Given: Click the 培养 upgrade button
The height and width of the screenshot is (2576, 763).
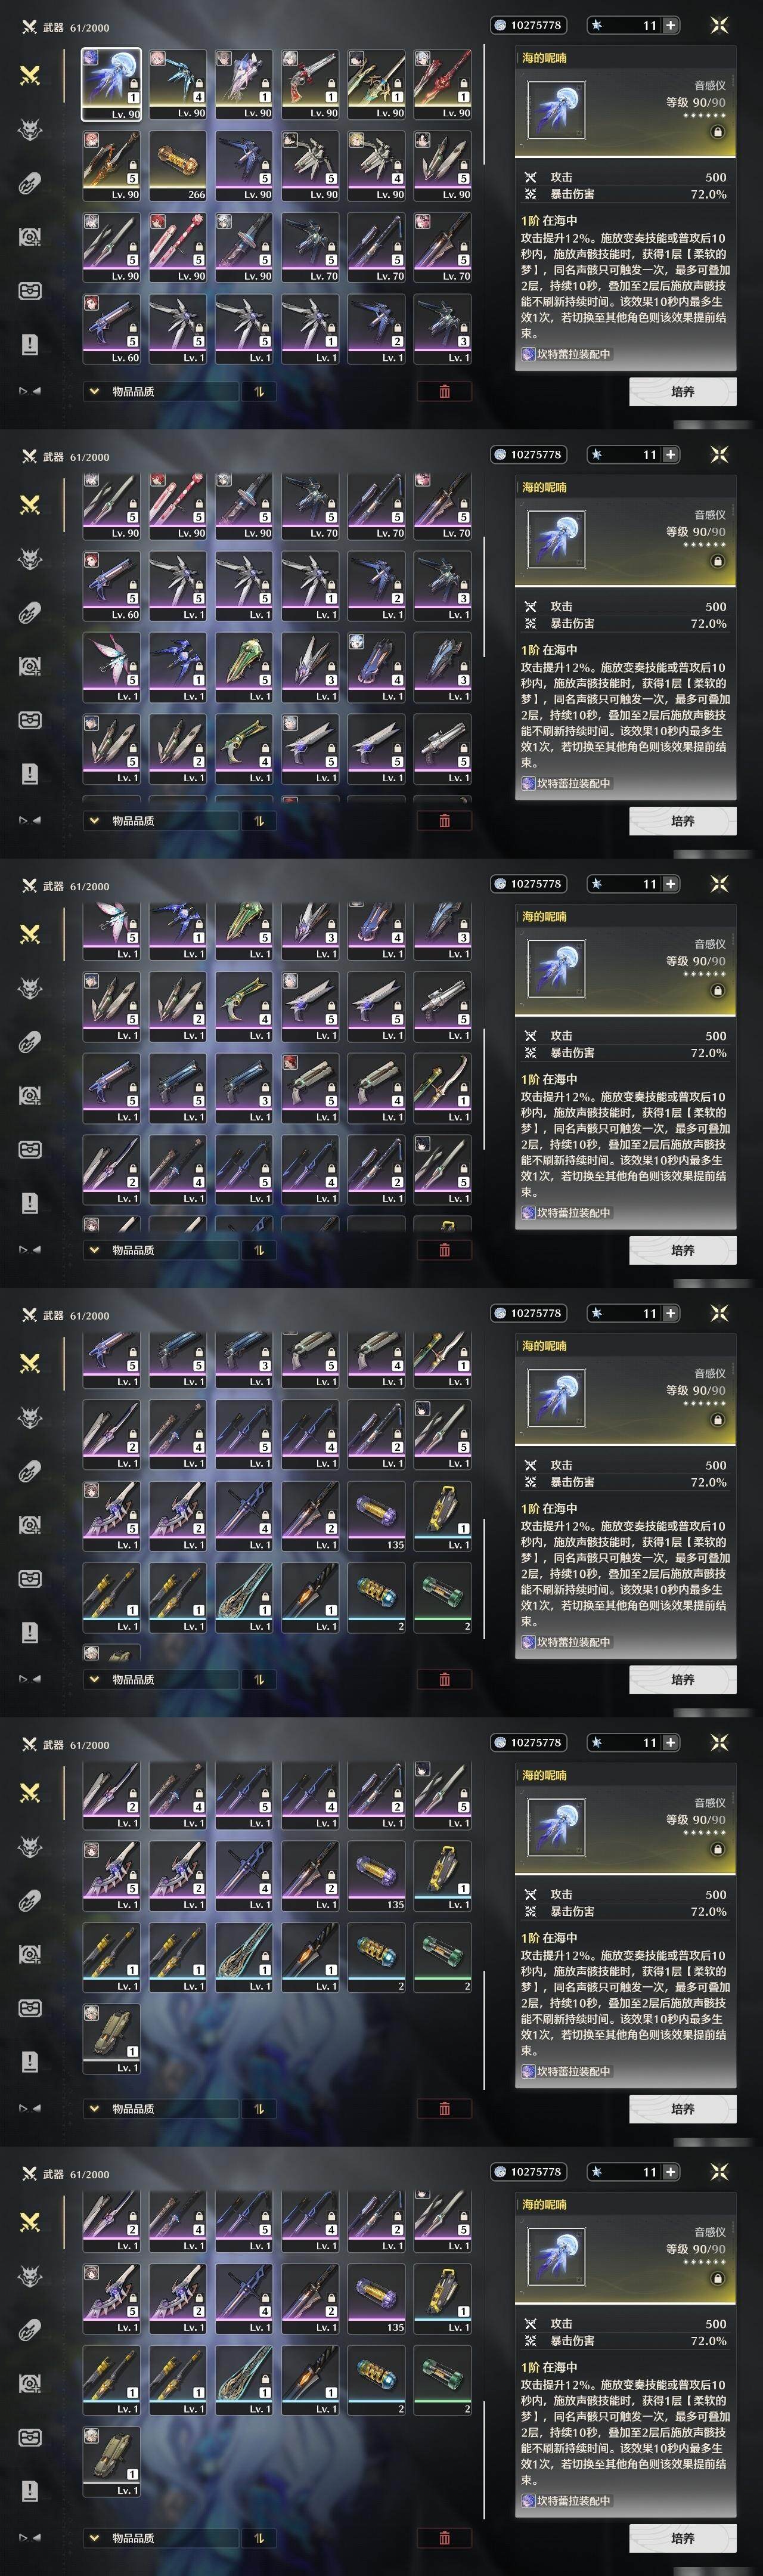Looking at the screenshot, I should (682, 391).
